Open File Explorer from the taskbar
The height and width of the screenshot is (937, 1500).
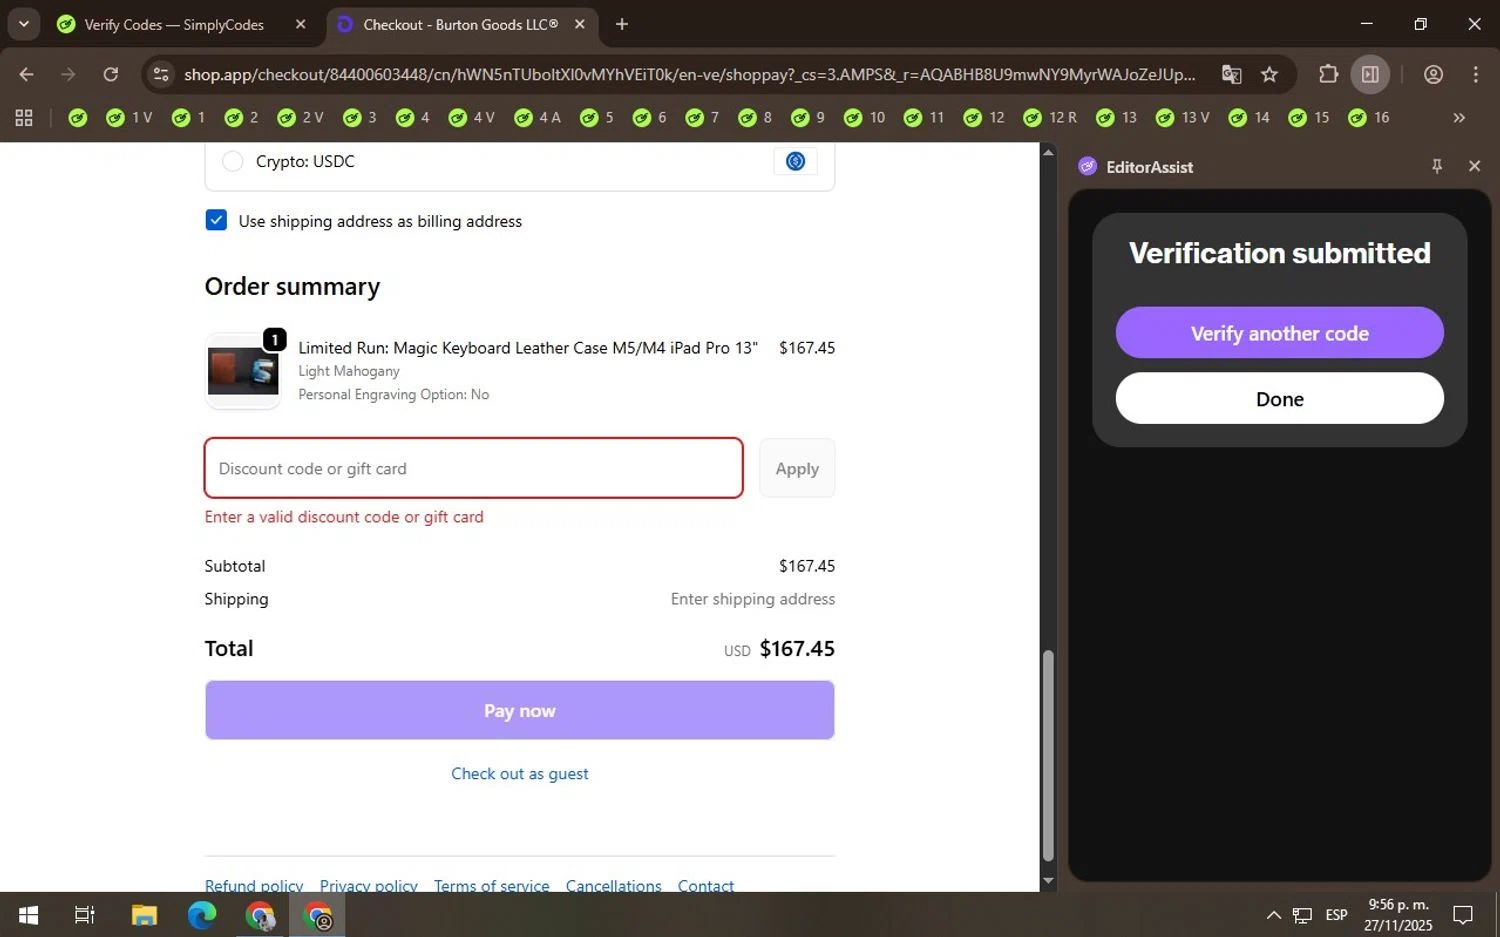click(x=144, y=914)
